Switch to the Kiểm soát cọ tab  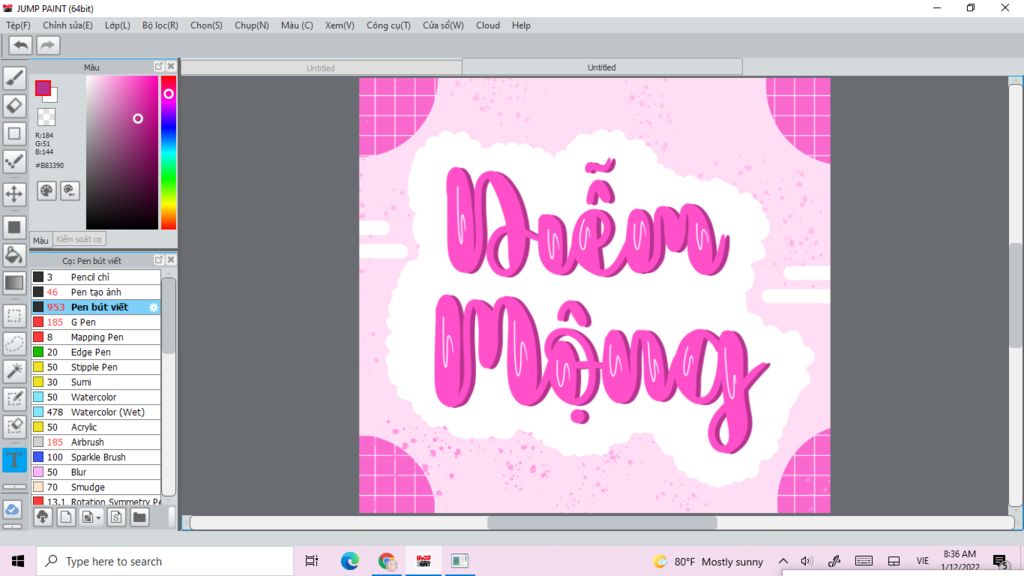[79, 240]
